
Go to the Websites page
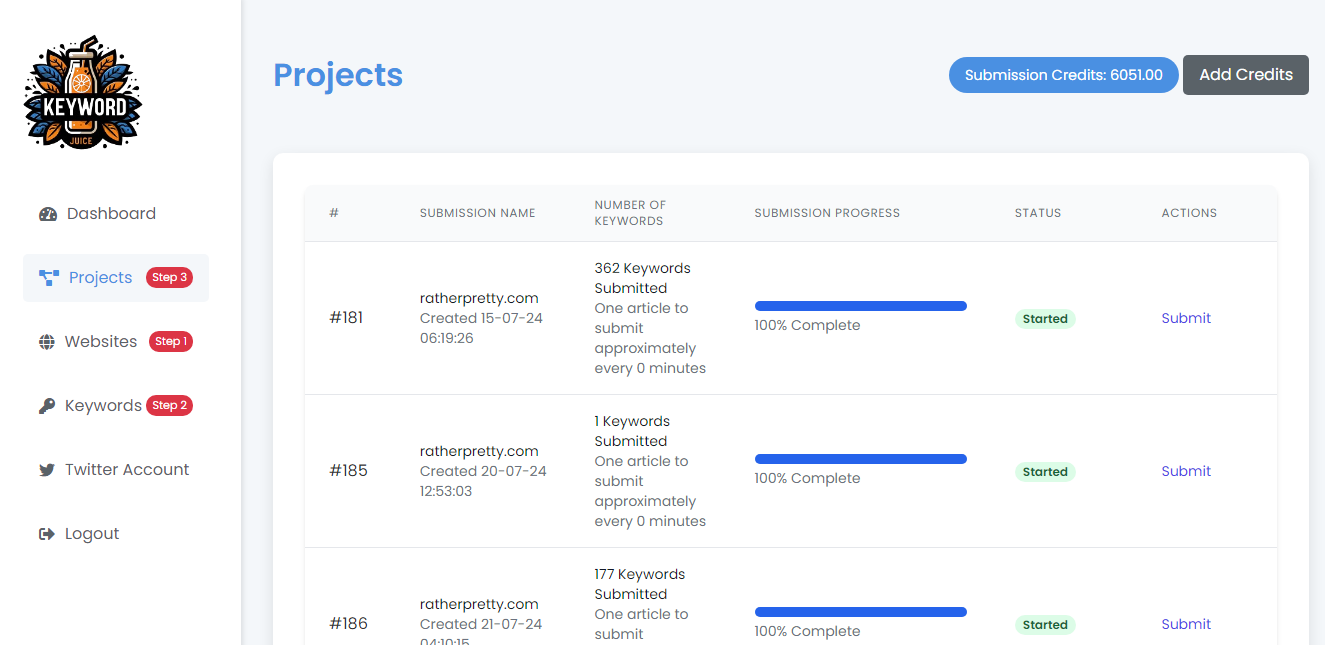click(x=101, y=342)
